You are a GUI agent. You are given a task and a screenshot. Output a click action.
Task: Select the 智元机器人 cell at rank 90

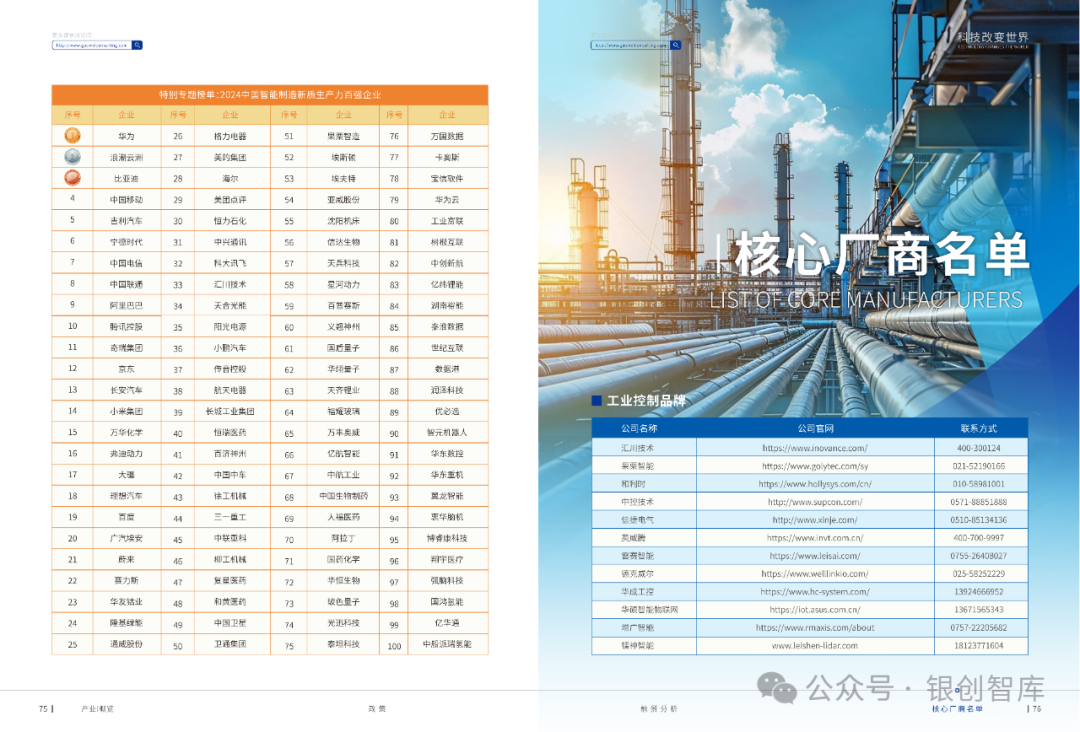coord(447,432)
